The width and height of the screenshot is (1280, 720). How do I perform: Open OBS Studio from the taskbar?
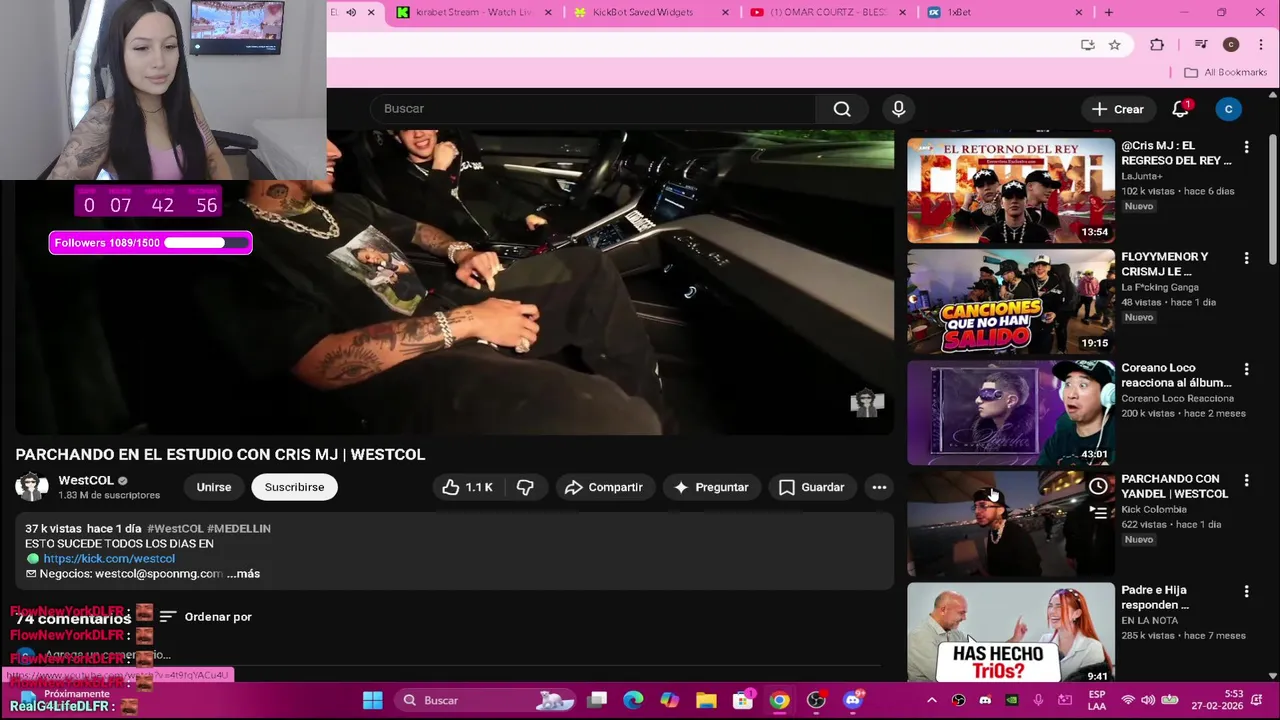(x=816, y=700)
